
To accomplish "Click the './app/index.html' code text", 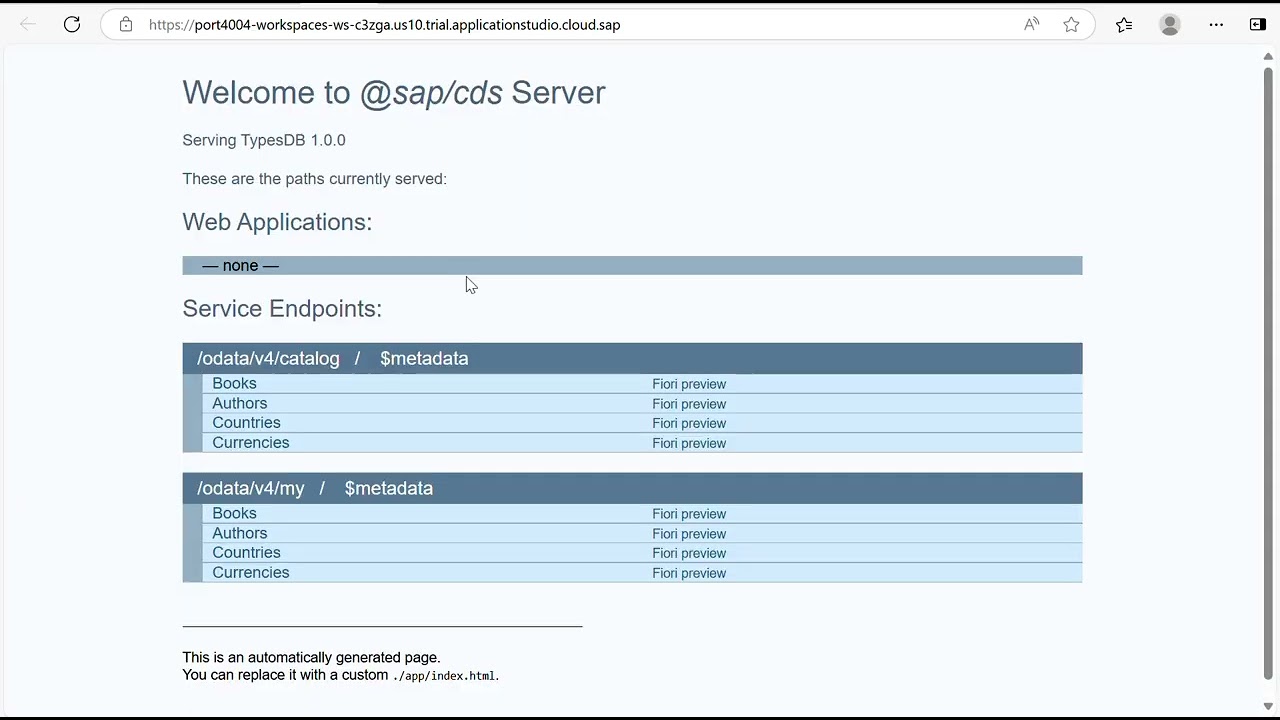I will click(444, 676).
